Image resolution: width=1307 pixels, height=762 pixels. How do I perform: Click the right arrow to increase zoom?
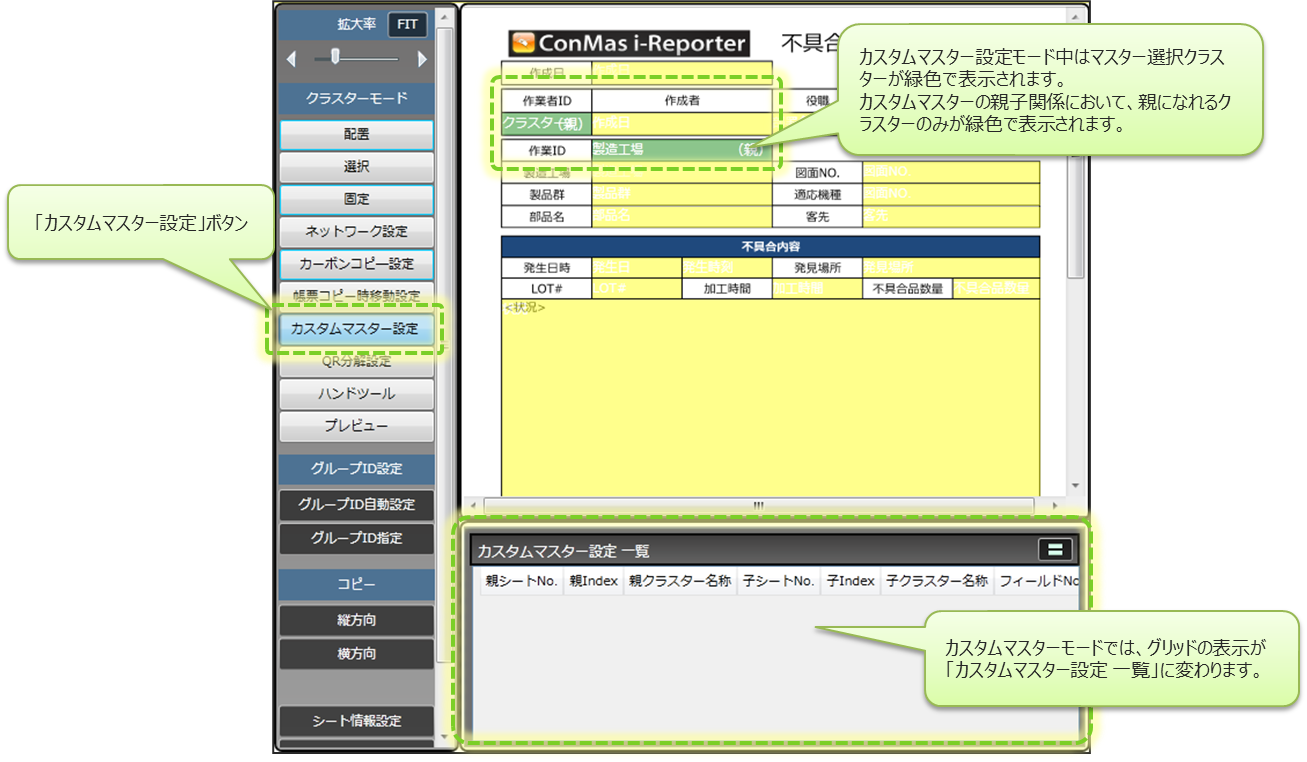click(422, 59)
